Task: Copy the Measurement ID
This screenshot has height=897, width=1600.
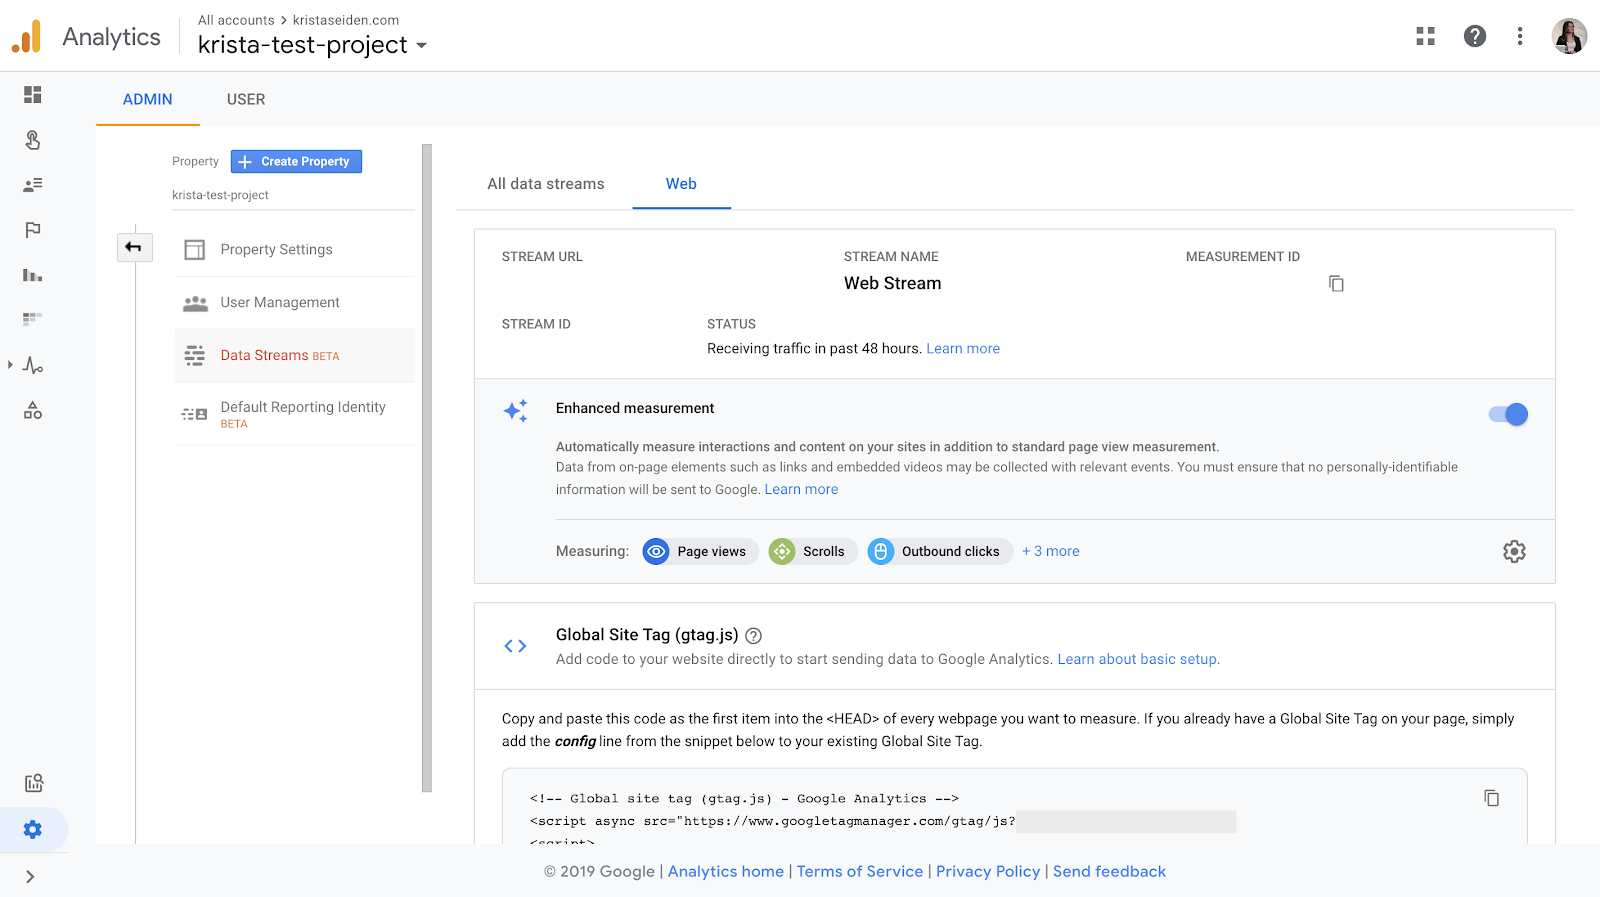Action: pos(1336,284)
